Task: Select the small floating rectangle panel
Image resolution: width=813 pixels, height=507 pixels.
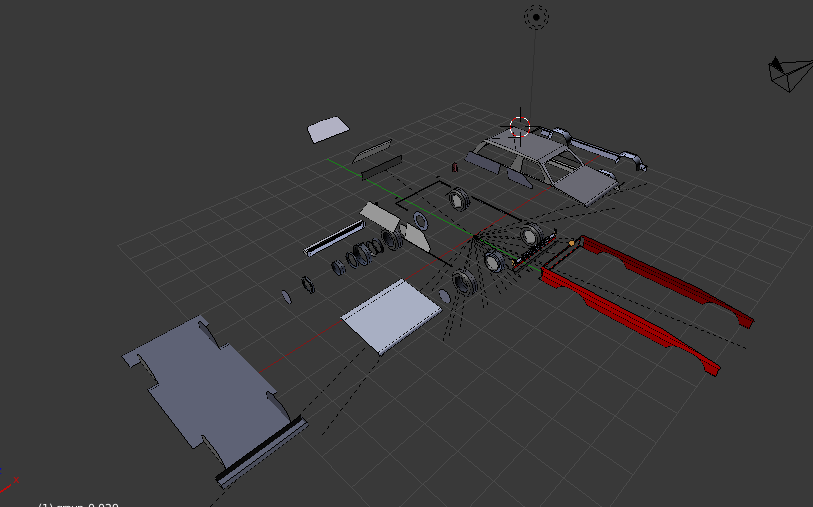Action: tap(328, 129)
